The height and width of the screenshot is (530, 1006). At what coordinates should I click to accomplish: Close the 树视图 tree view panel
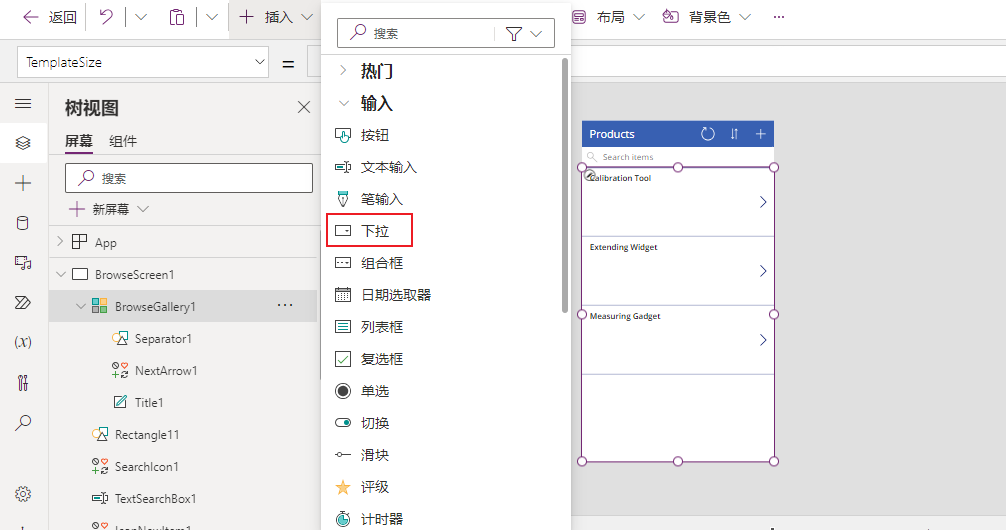(304, 107)
